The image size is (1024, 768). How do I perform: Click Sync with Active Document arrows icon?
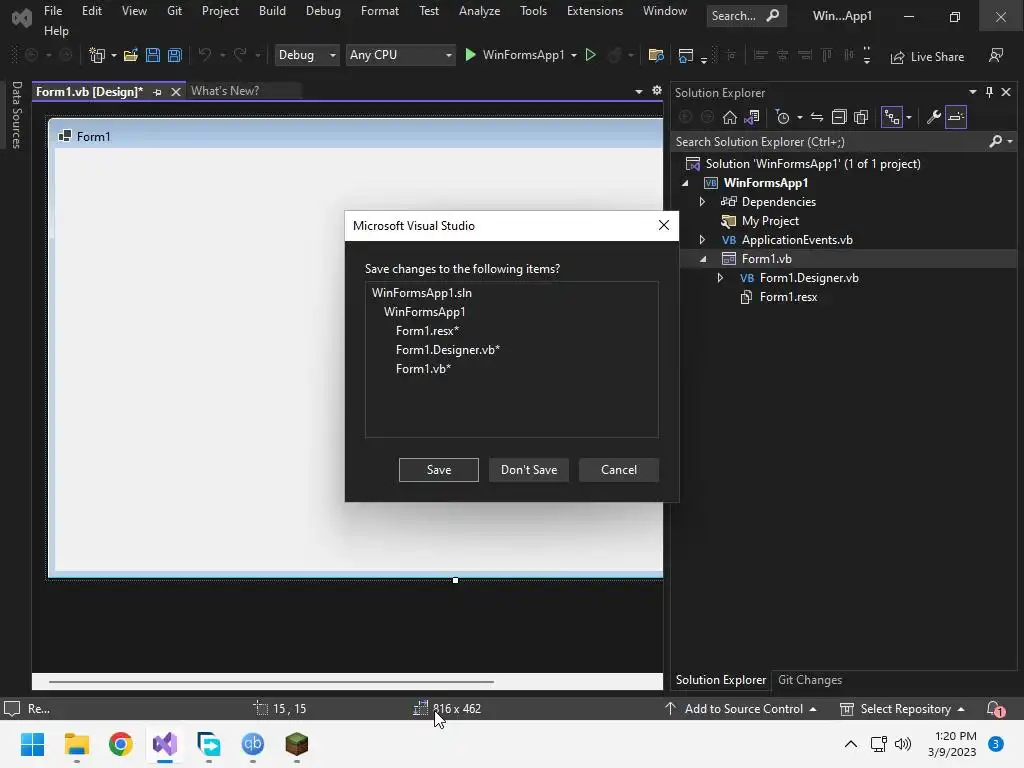(817, 117)
